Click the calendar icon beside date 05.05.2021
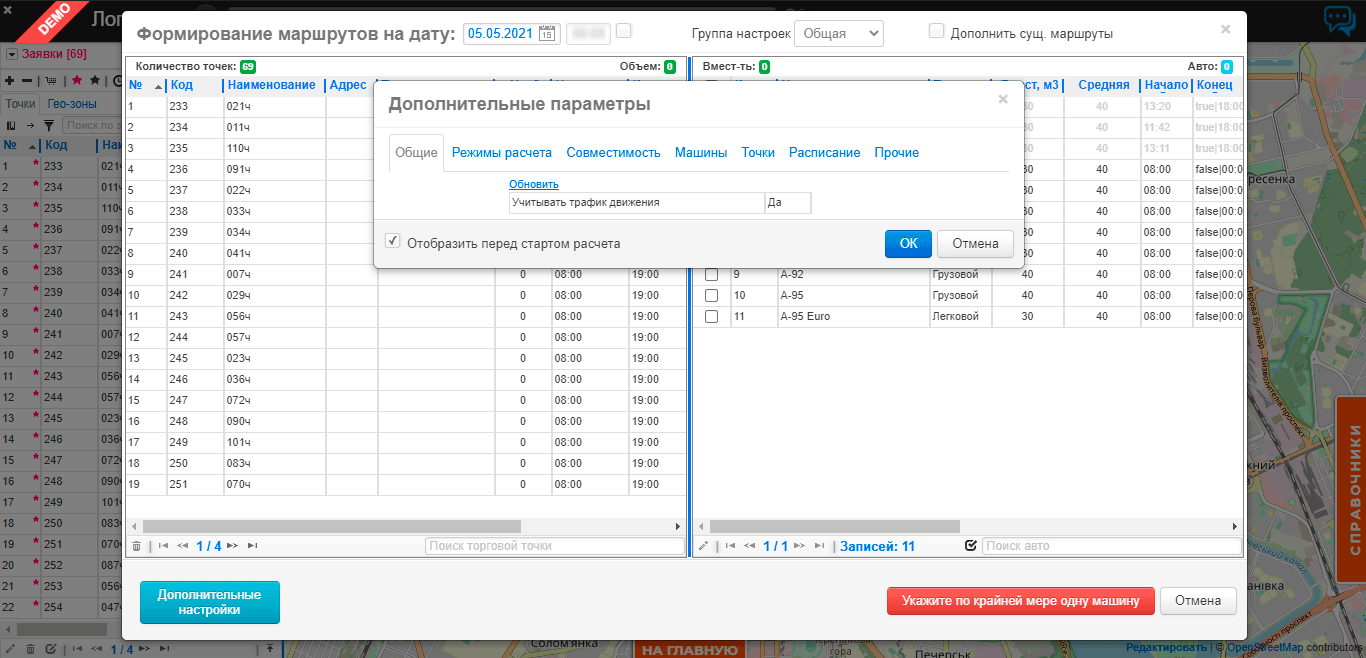Viewport: 1366px width, 658px height. coord(548,33)
